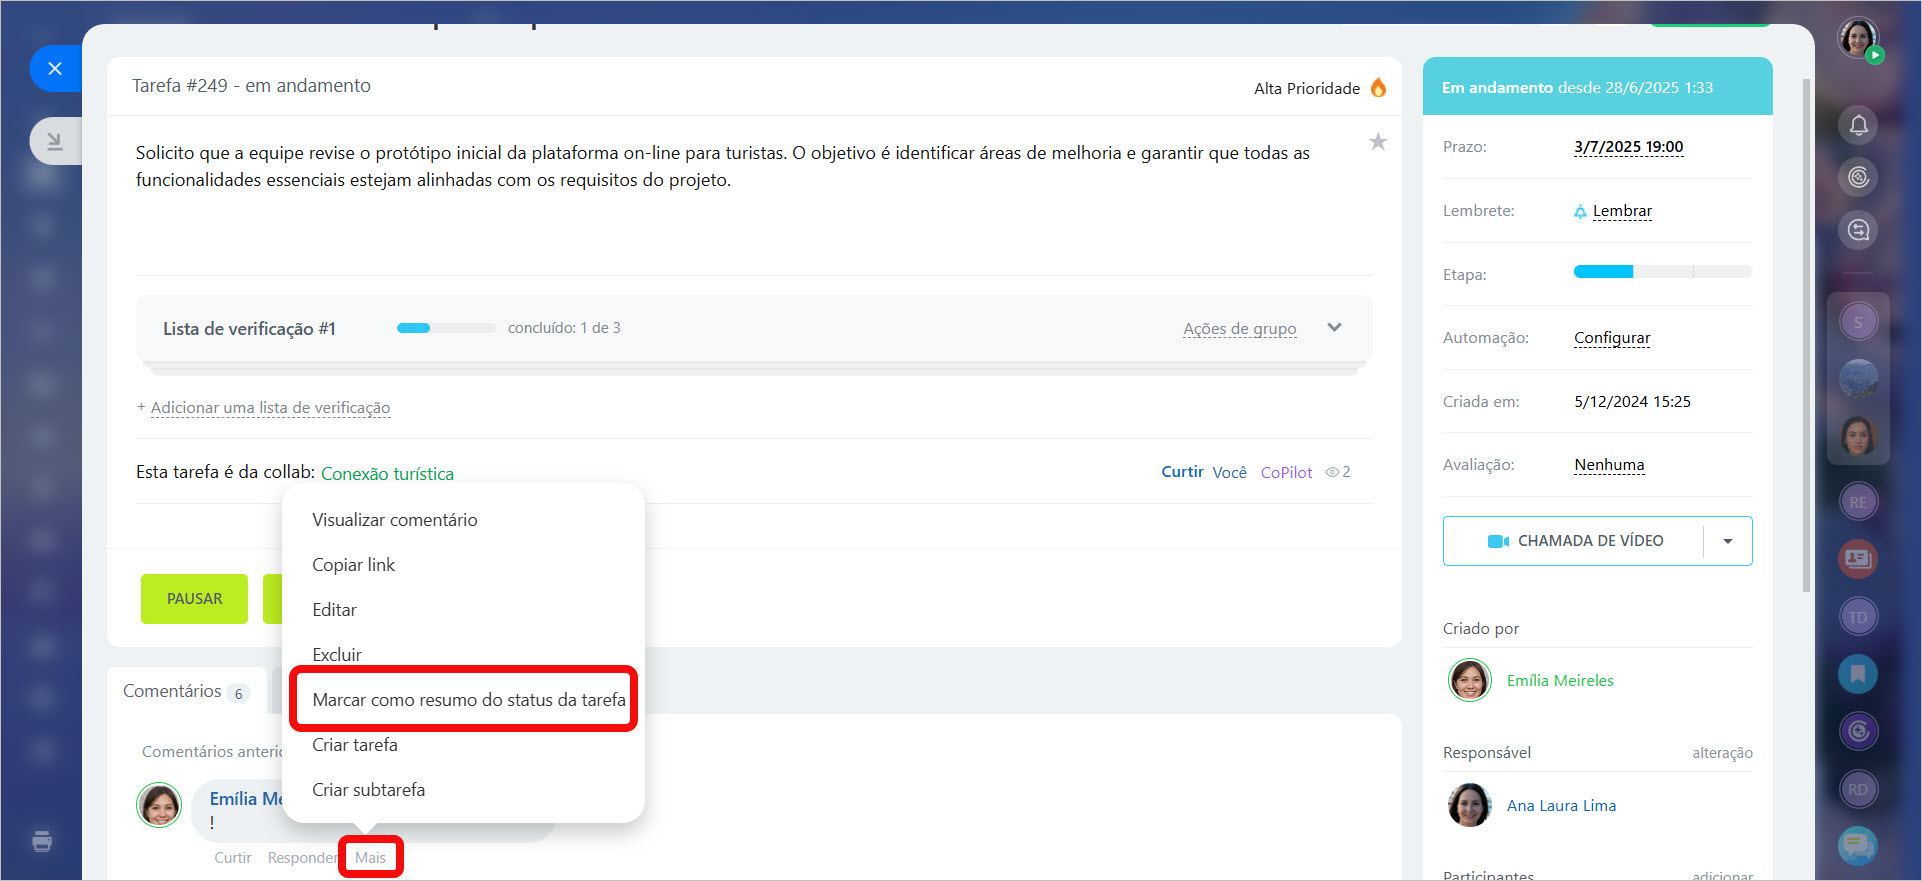Click the video camera icon on call button
Image resolution: width=1922 pixels, height=881 pixels.
[x=1498, y=541]
